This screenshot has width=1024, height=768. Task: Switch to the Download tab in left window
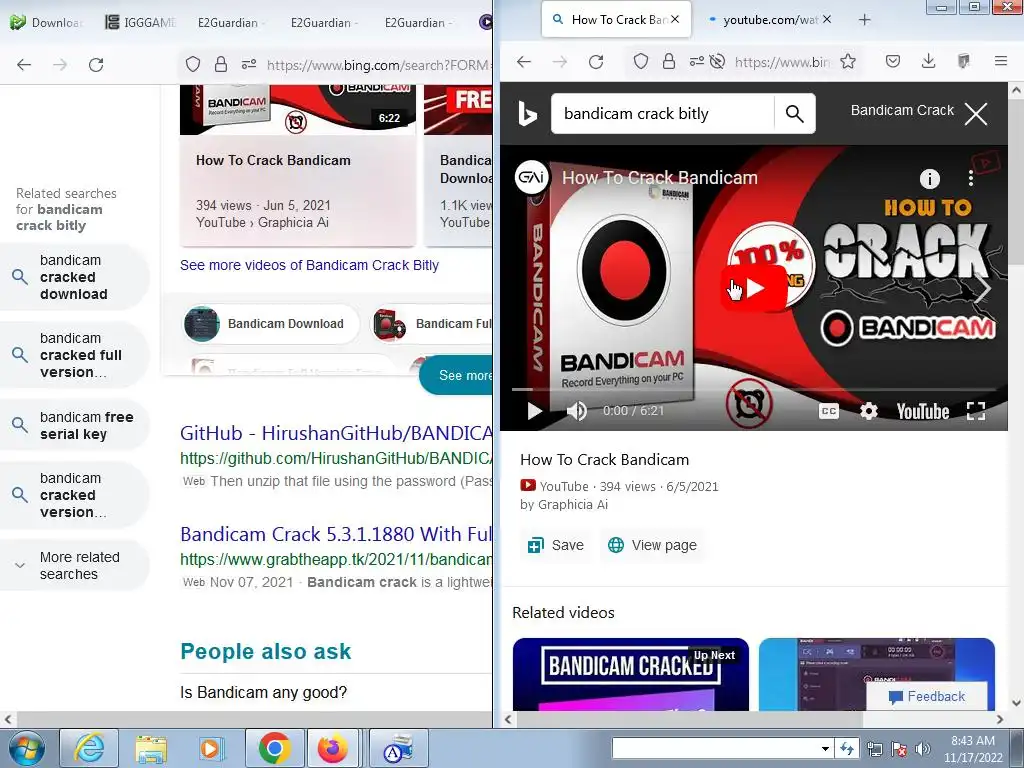(x=47, y=22)
